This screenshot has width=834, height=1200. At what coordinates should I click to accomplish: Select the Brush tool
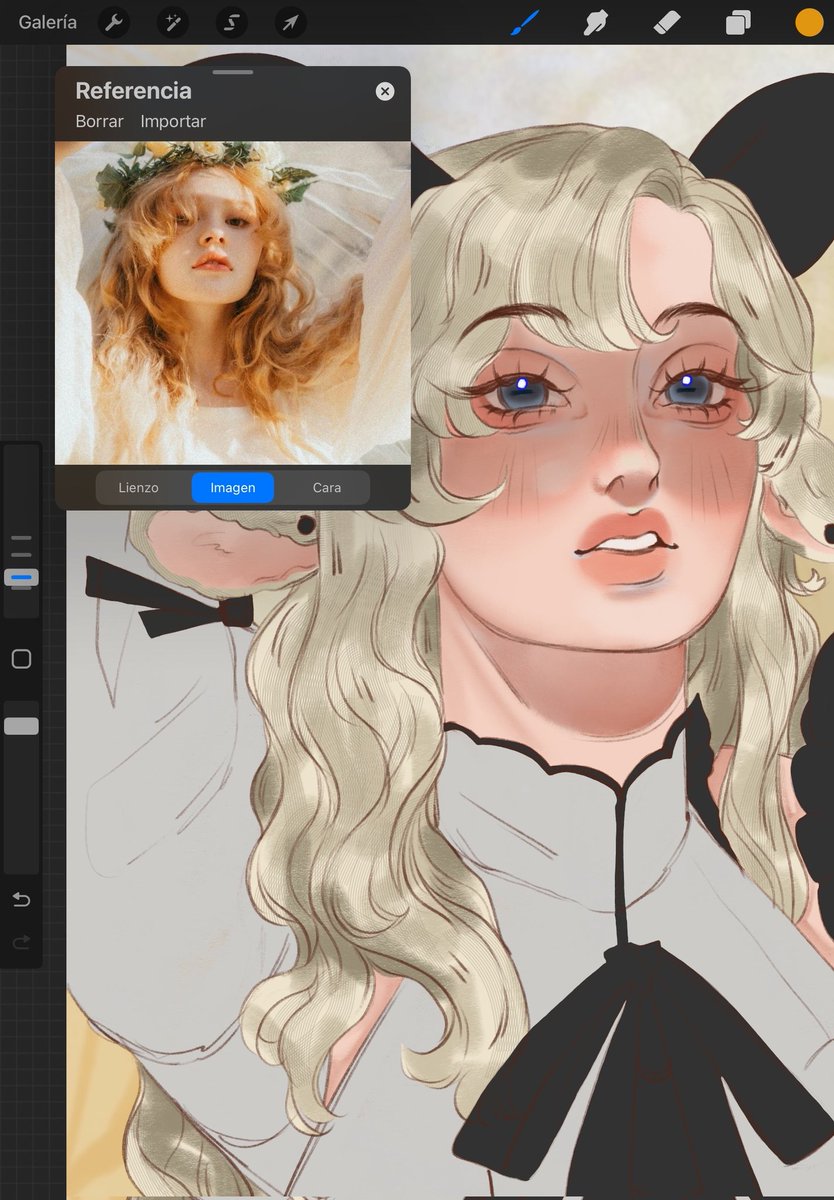[x=525, y=22]
